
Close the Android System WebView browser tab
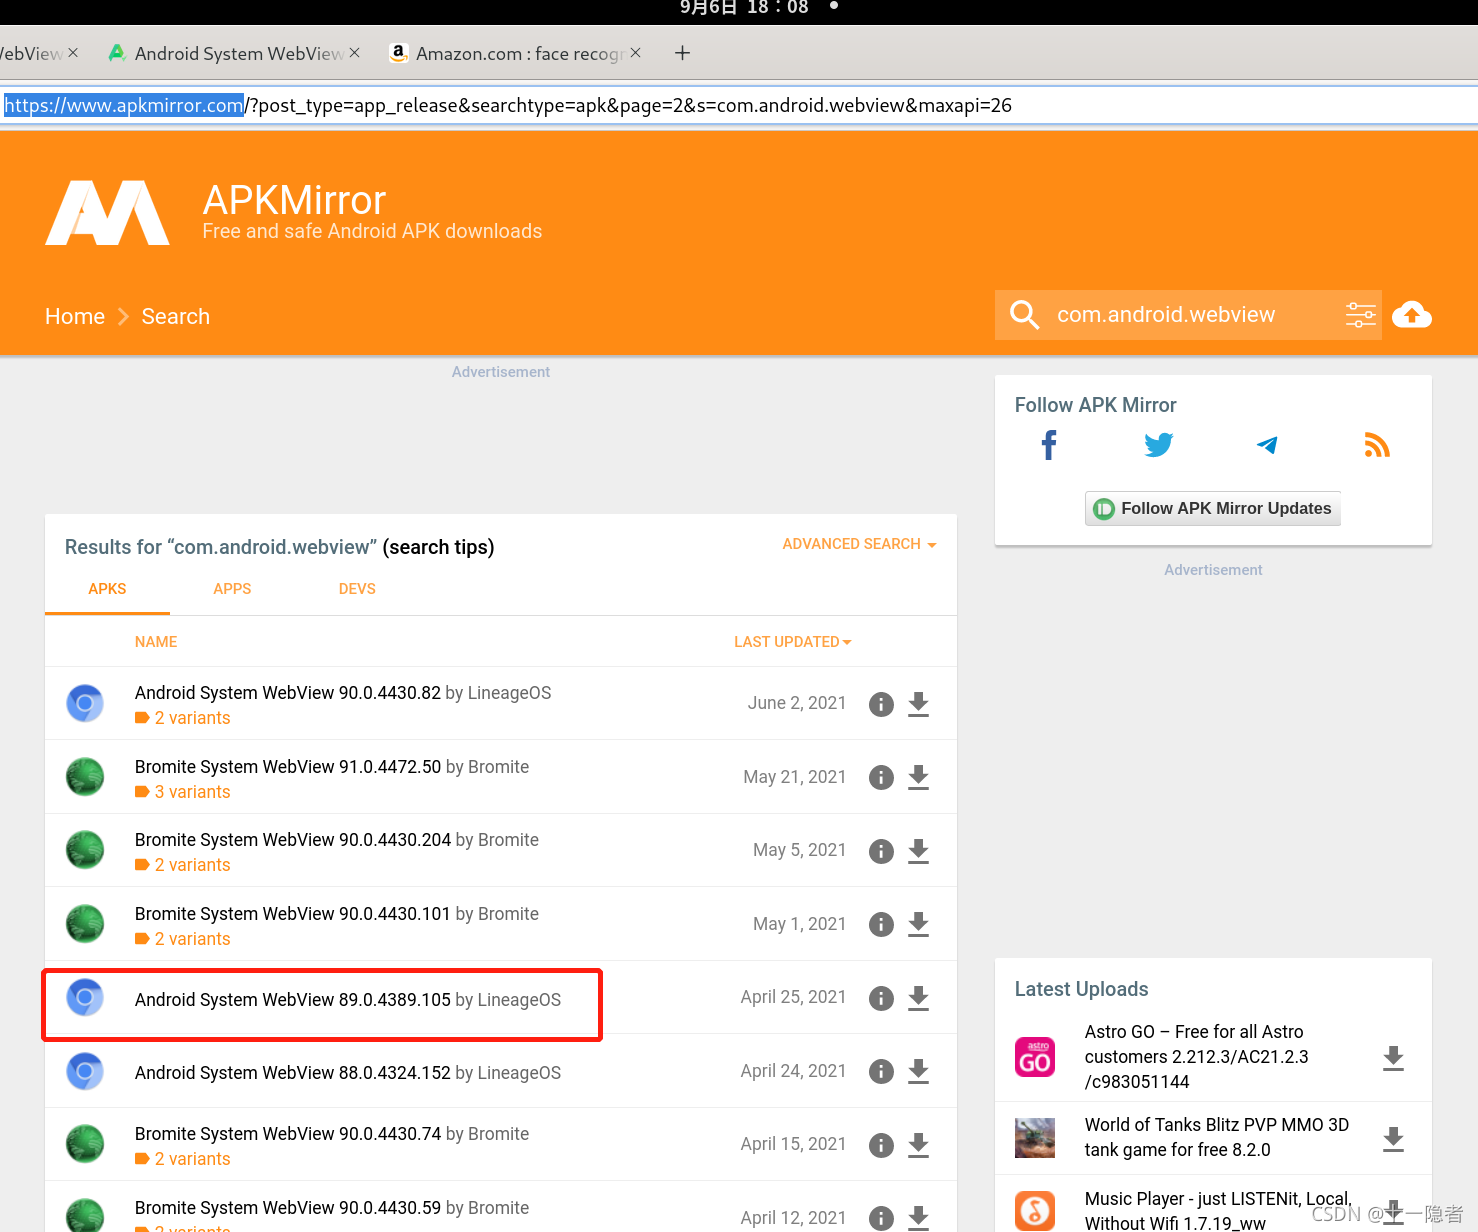coord(354,53)
